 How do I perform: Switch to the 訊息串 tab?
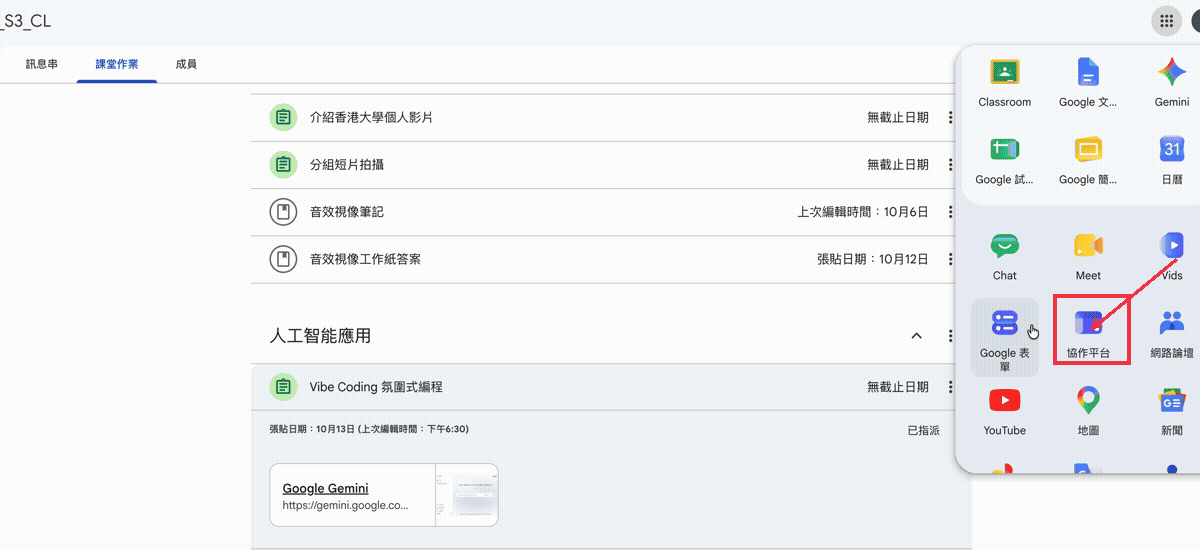pyautogui.click(x=42, y=64)
